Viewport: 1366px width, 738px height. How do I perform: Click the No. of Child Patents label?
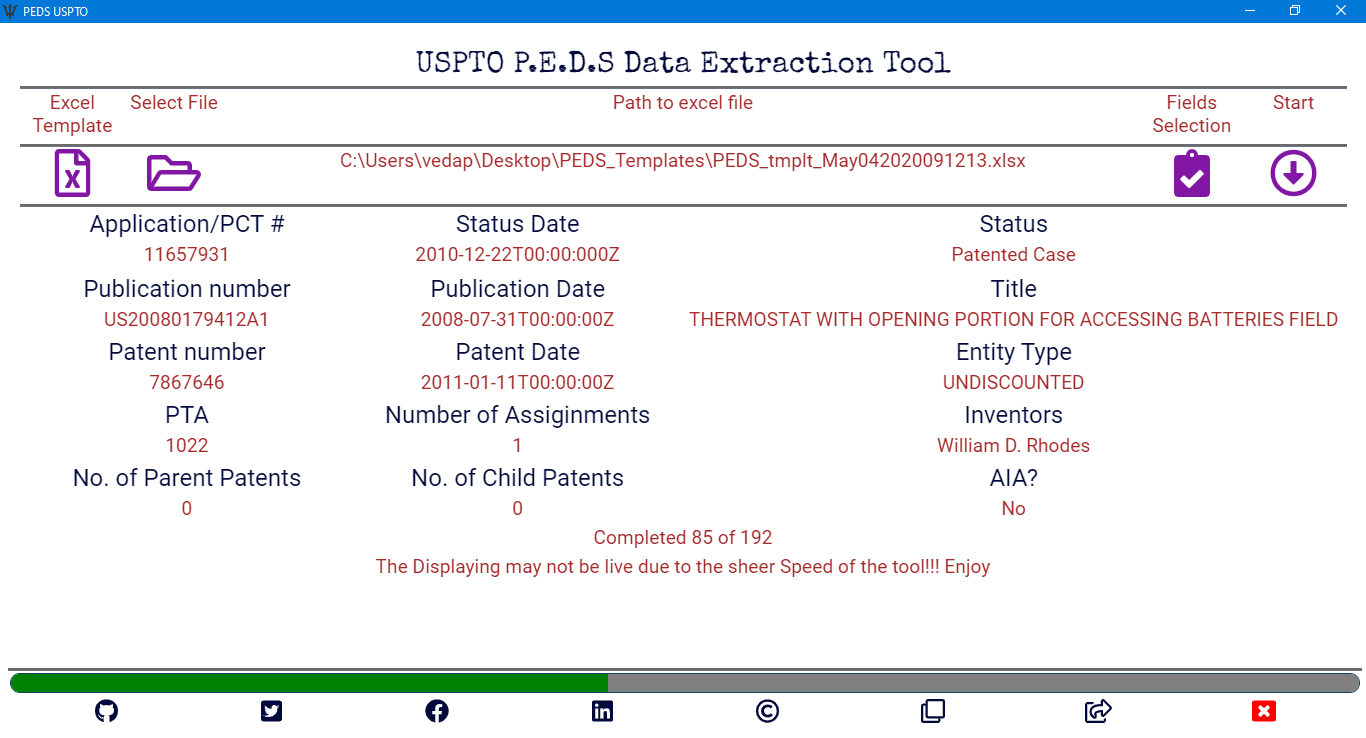518,478
